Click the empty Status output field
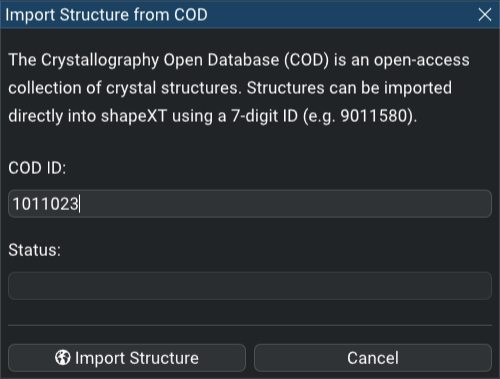The width and height of the screenshot is (500, 379). click(250, 286)
